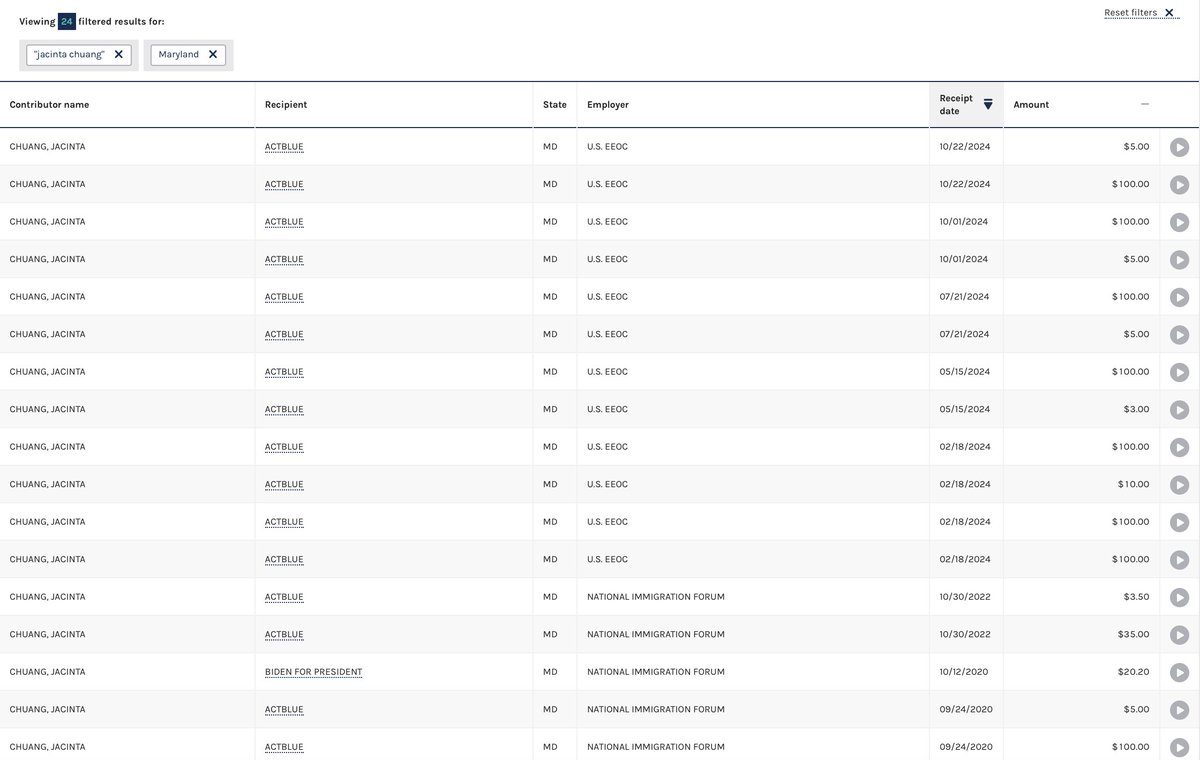Screen dimensions: 1200x760
Task: Expand details for the 10/22/2024 $5.00 row
Action: coord(1179,147)
